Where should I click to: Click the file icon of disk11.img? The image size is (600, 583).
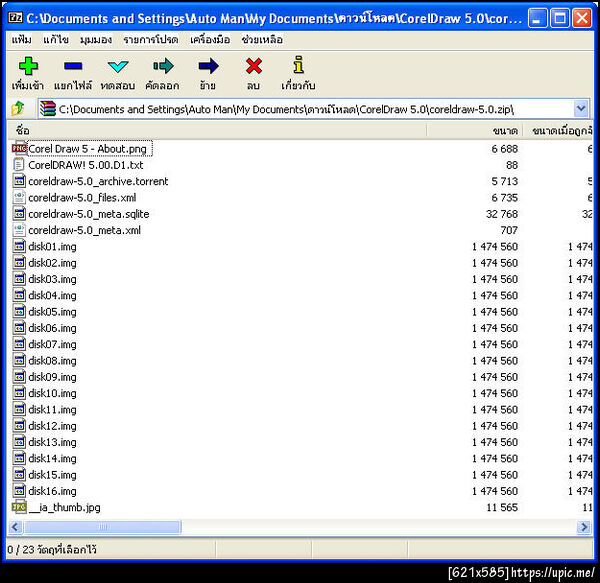click(x=19, y=409)
